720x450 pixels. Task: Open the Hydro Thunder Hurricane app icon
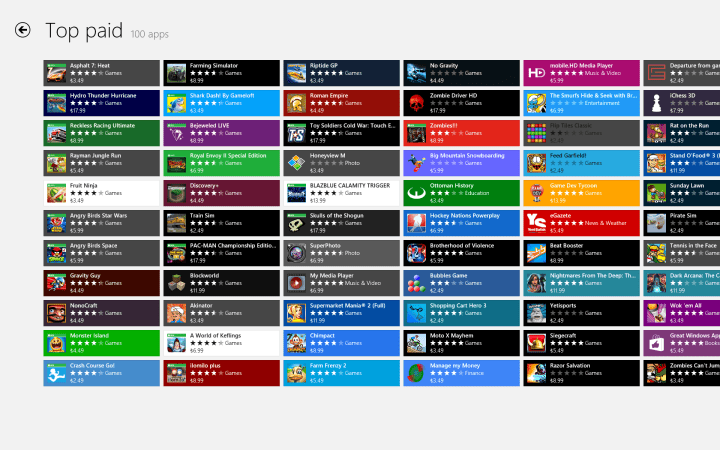coord(56,103)
